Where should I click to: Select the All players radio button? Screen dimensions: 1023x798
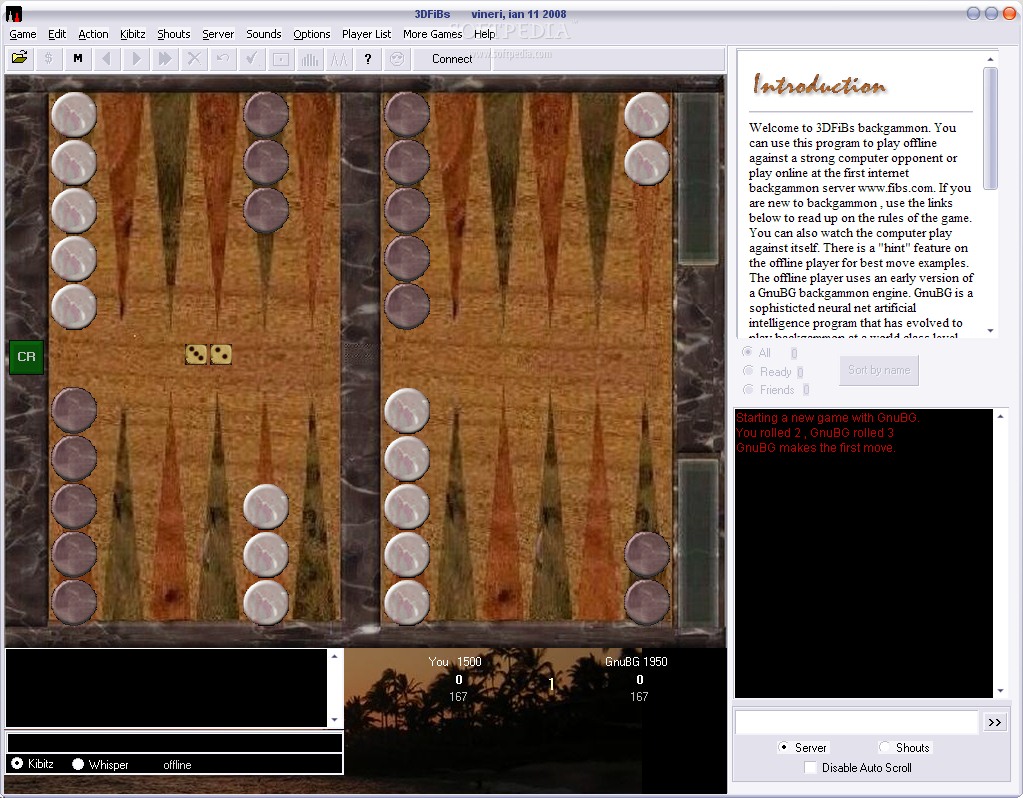[x=748, y=352]
